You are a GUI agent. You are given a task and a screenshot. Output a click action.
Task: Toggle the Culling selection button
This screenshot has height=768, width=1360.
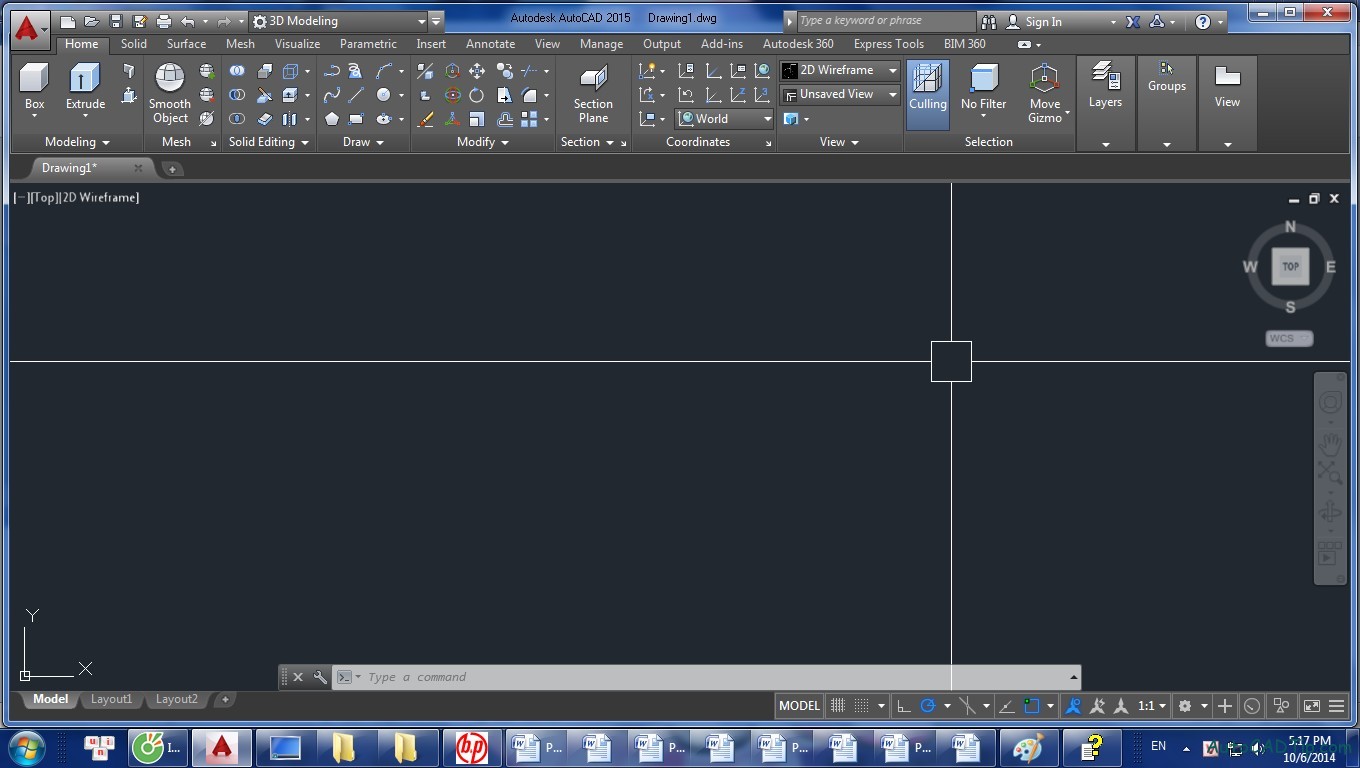pyautogui.click(x=927, y=93)
